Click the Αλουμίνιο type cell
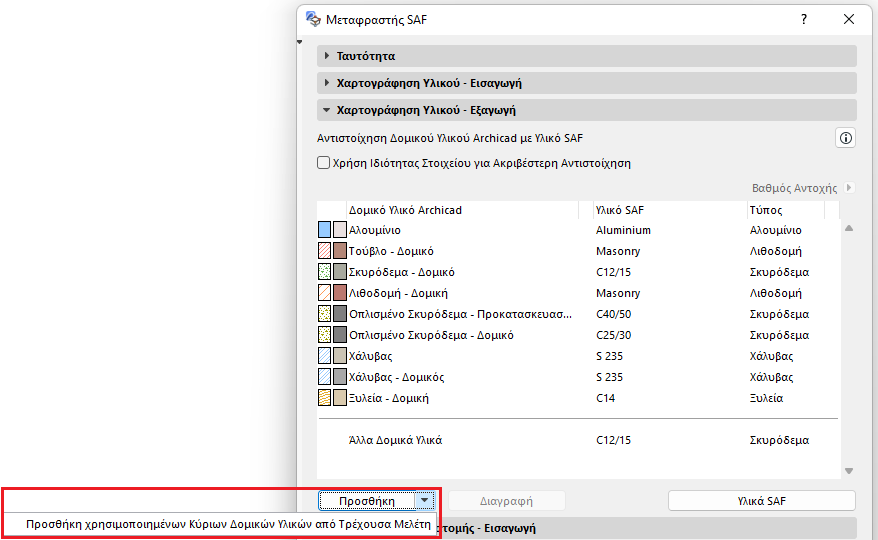Image resolution: width=878 pixels, height=540 pixels. coord(776,230)
